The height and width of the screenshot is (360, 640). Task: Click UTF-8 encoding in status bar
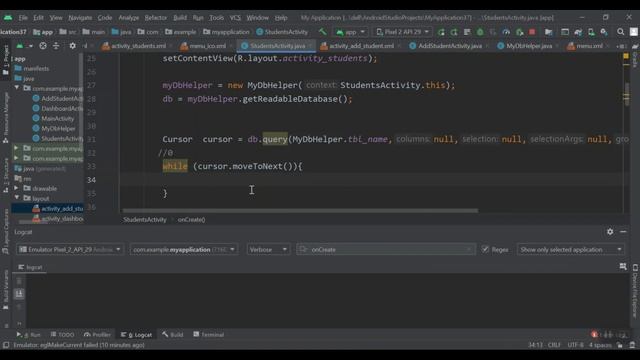[x=575, y=345]
